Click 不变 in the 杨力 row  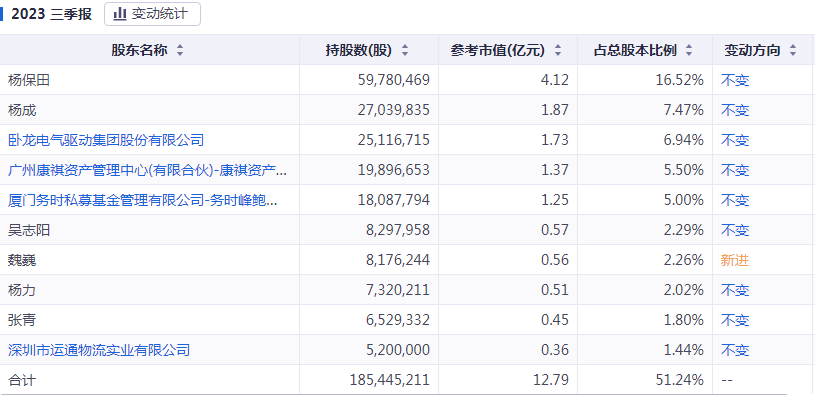pos(735,290)
